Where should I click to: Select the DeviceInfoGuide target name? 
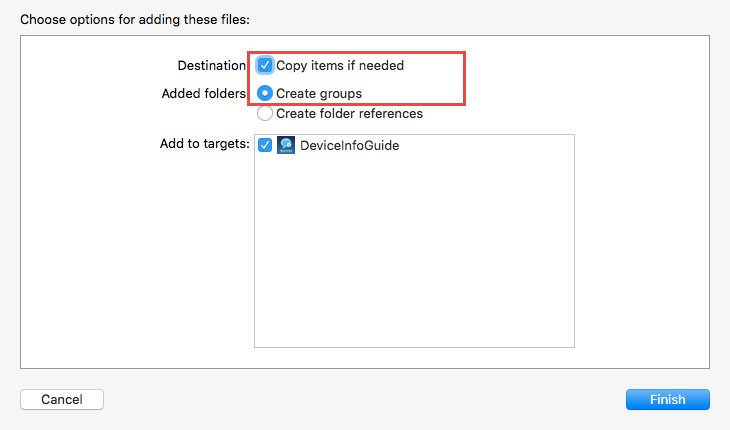[x=350, y=145]
